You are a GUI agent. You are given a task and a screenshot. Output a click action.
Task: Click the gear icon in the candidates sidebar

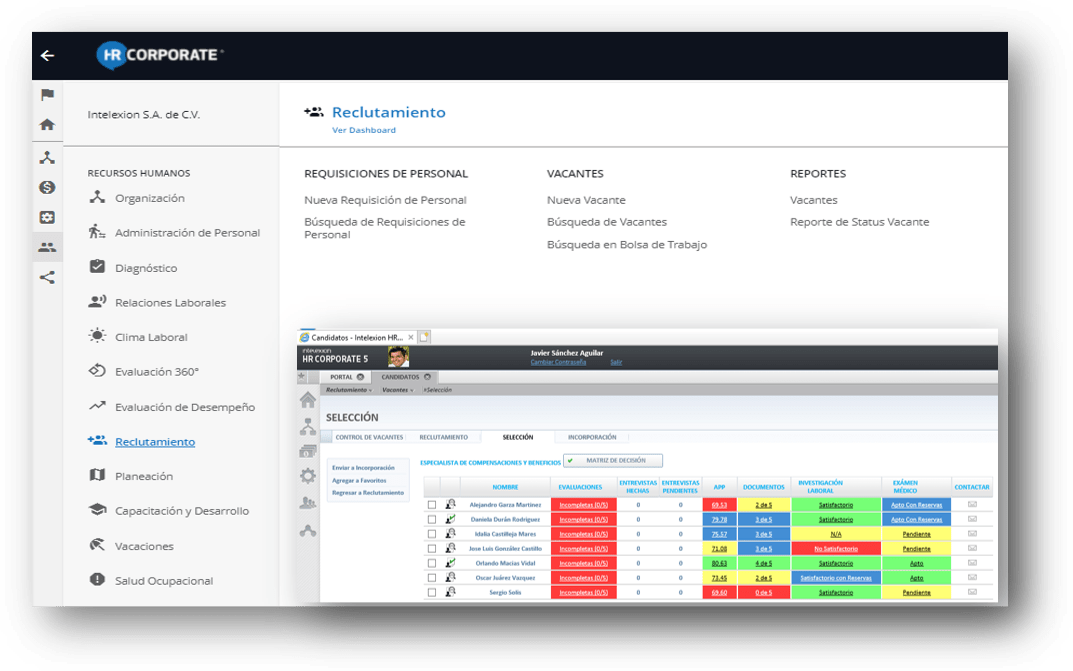[x=308, y=476]
